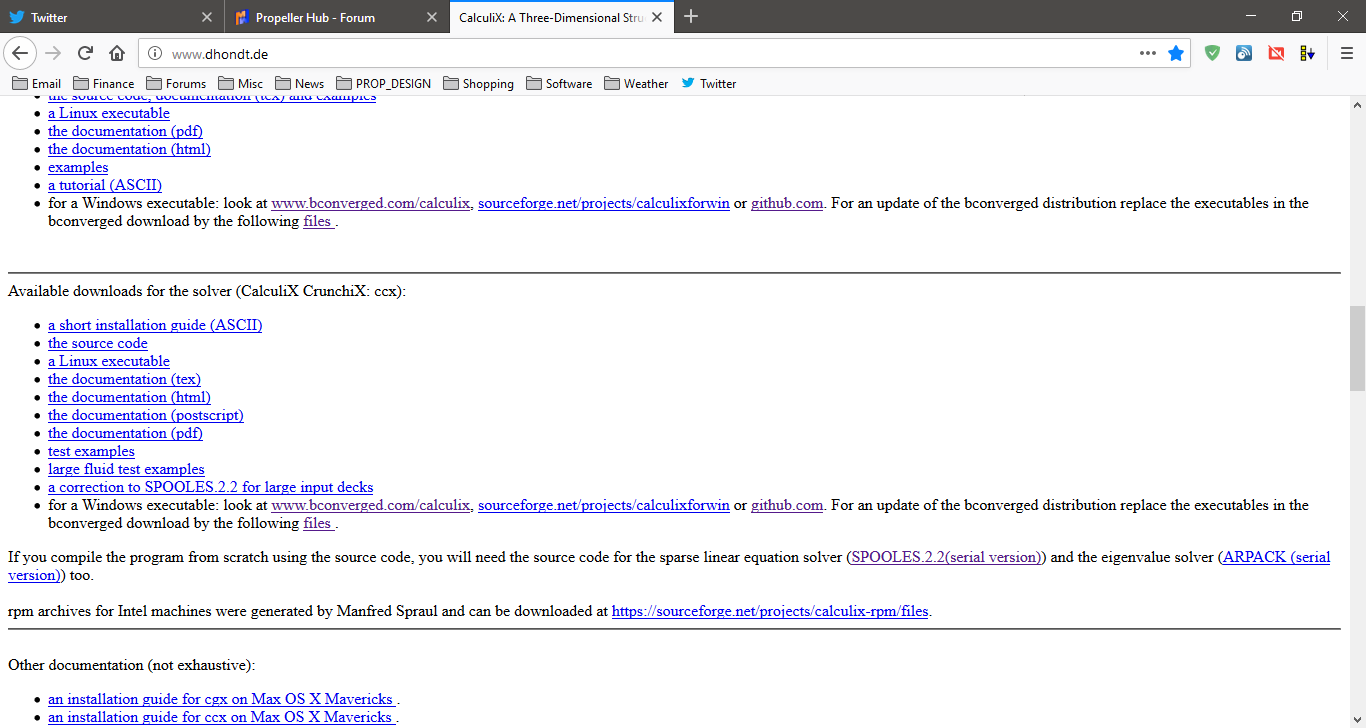
Task: Click the vertical scrollbar thumb
Action: point(1357,348)
